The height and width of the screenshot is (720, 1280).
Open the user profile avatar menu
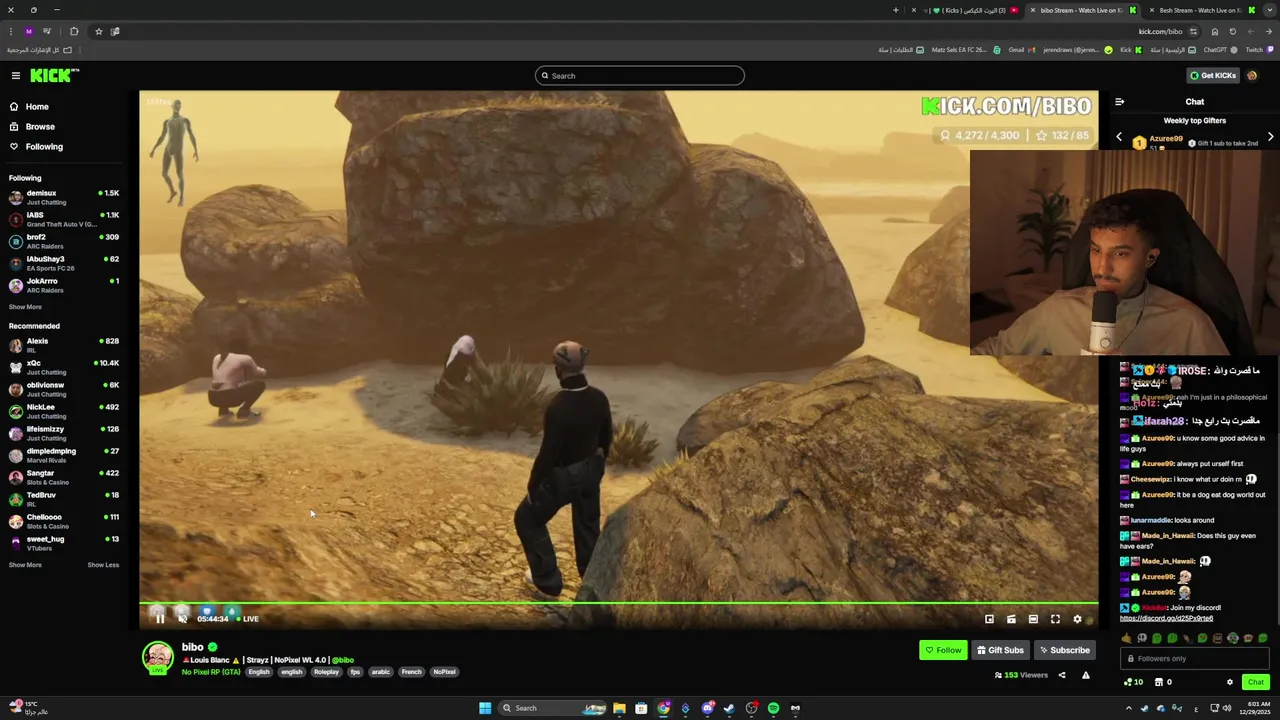tap(1252, 75)
